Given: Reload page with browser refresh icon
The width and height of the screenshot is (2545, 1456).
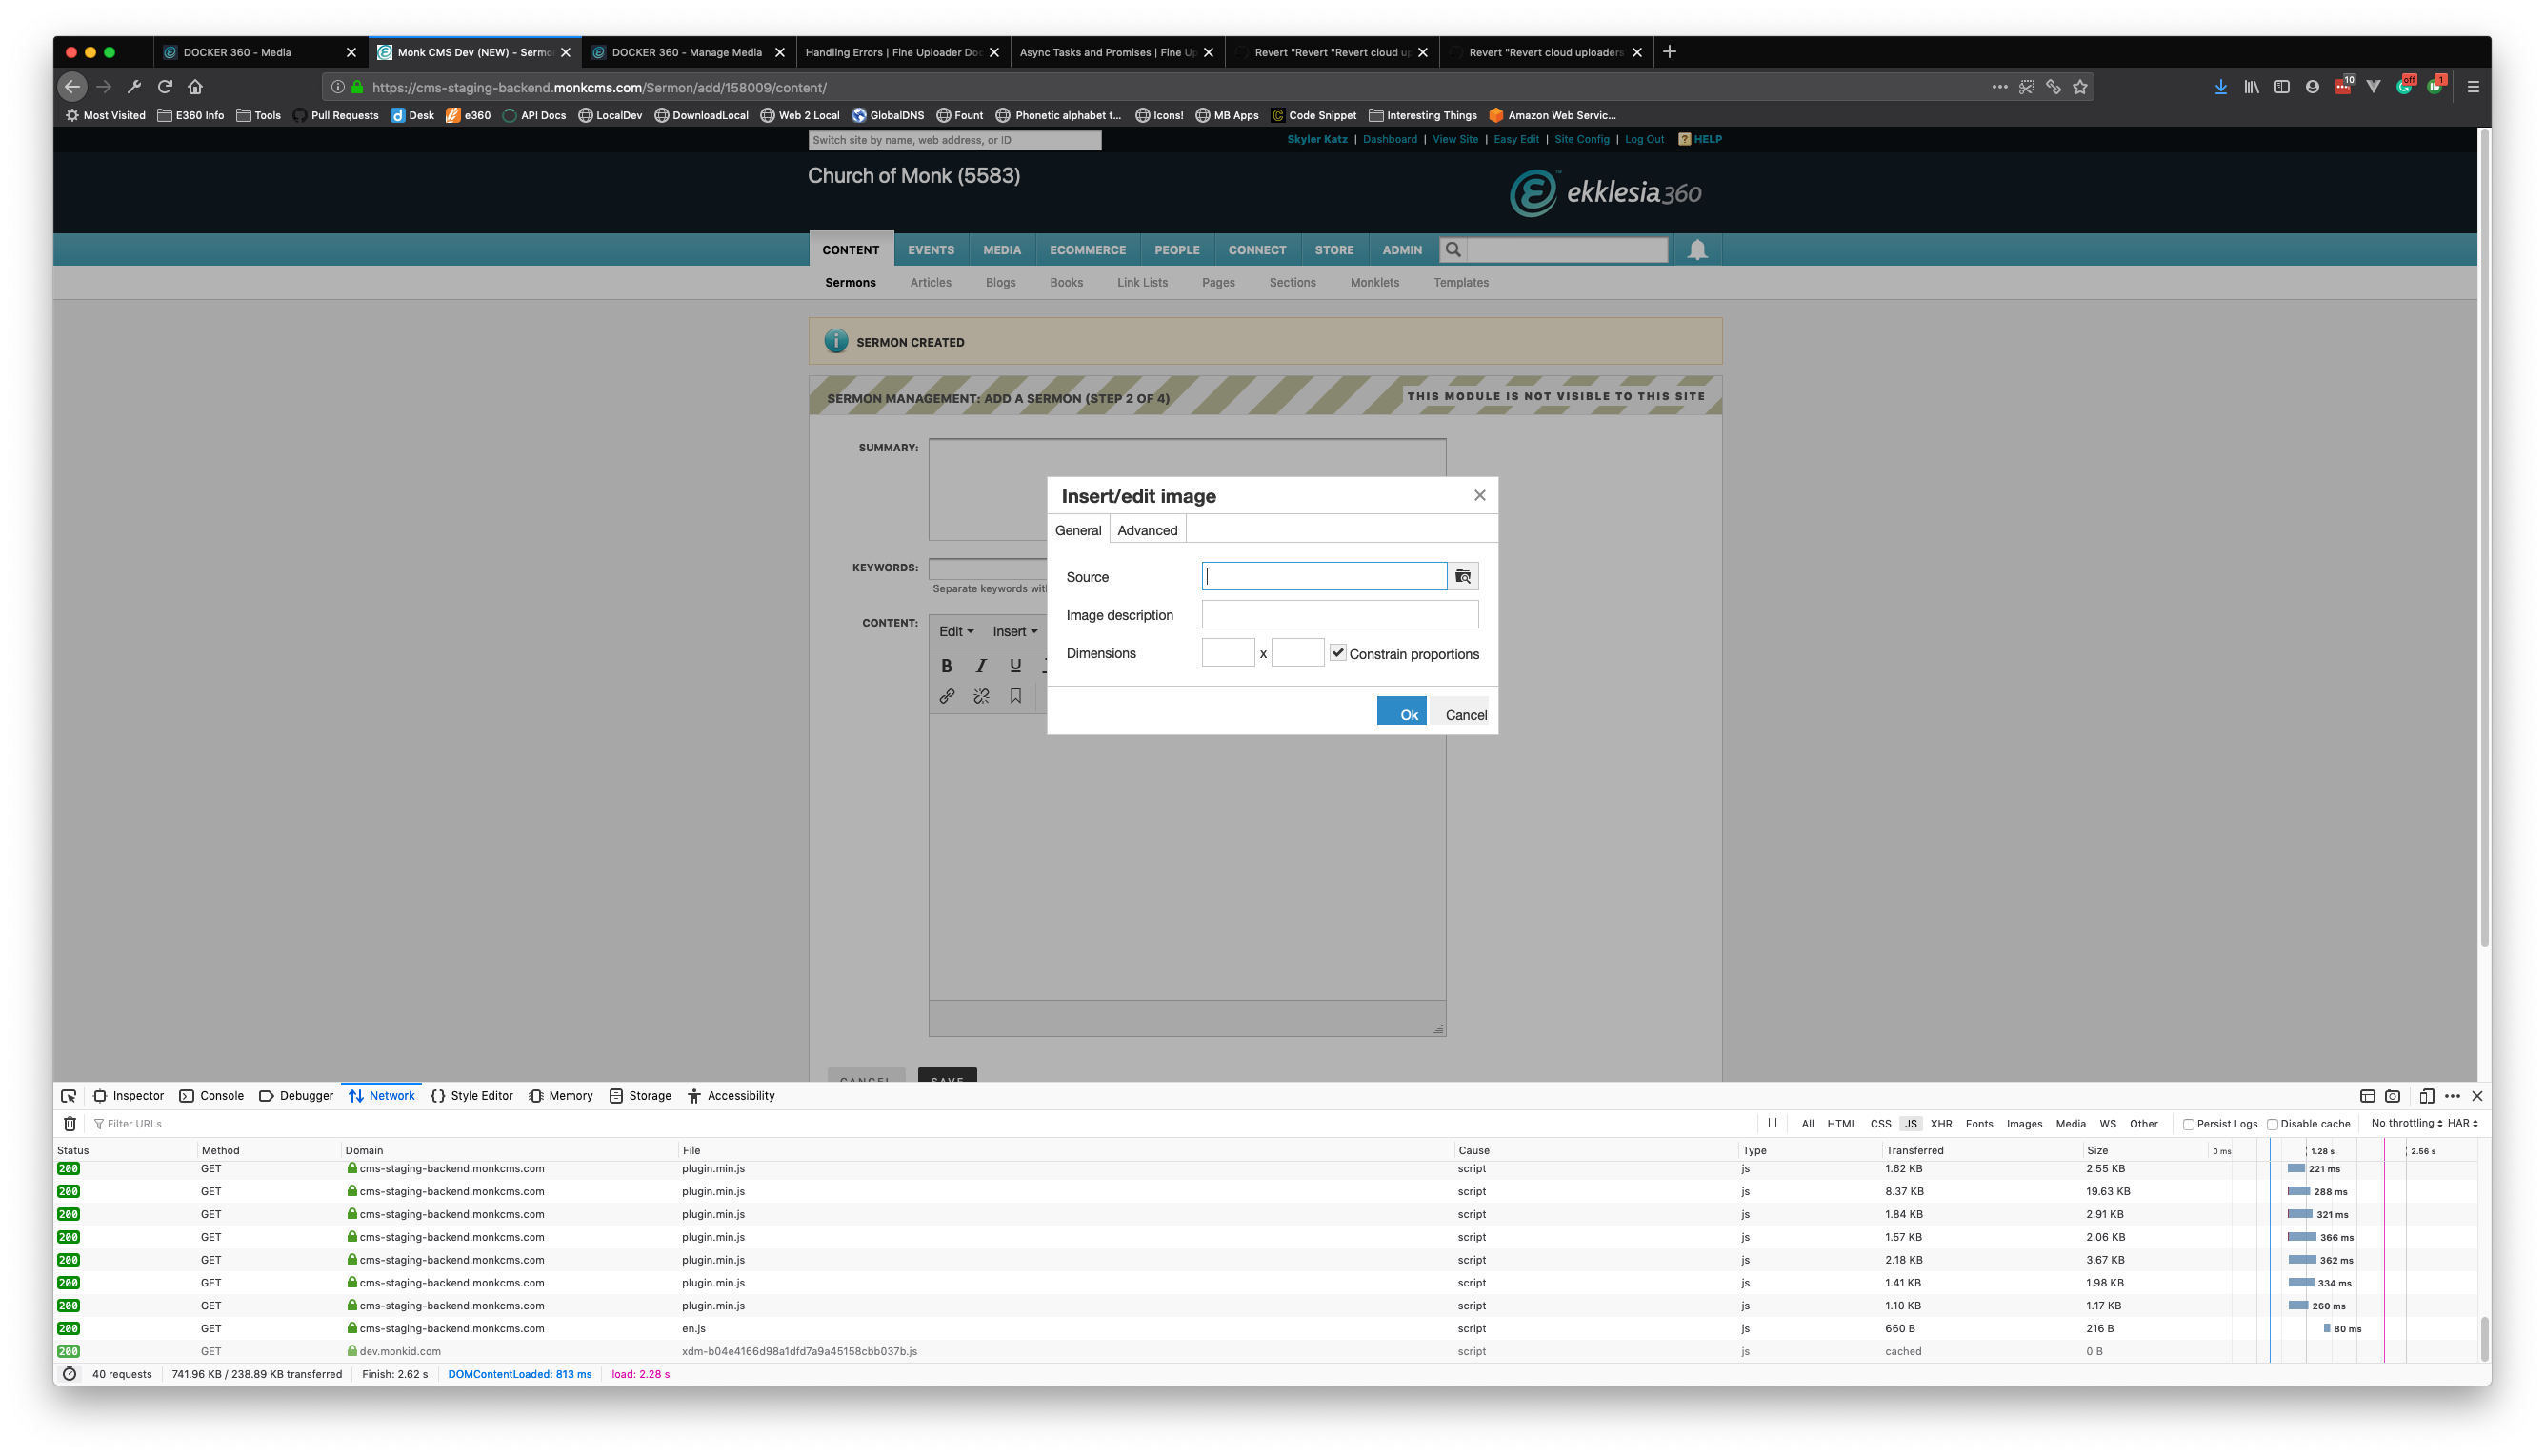Looking at the screenshot, I should pyautogui.click(x=166, y=87).
